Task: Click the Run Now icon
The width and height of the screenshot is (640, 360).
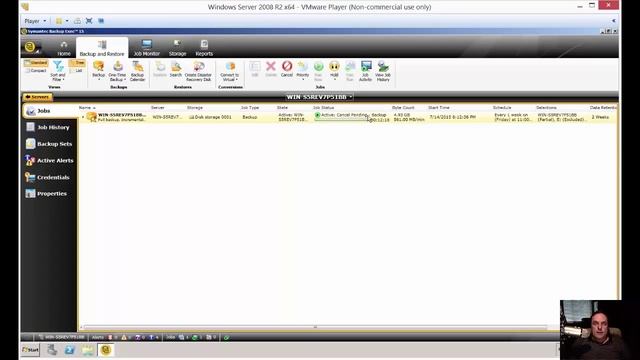Action: [x=318, y=71]
